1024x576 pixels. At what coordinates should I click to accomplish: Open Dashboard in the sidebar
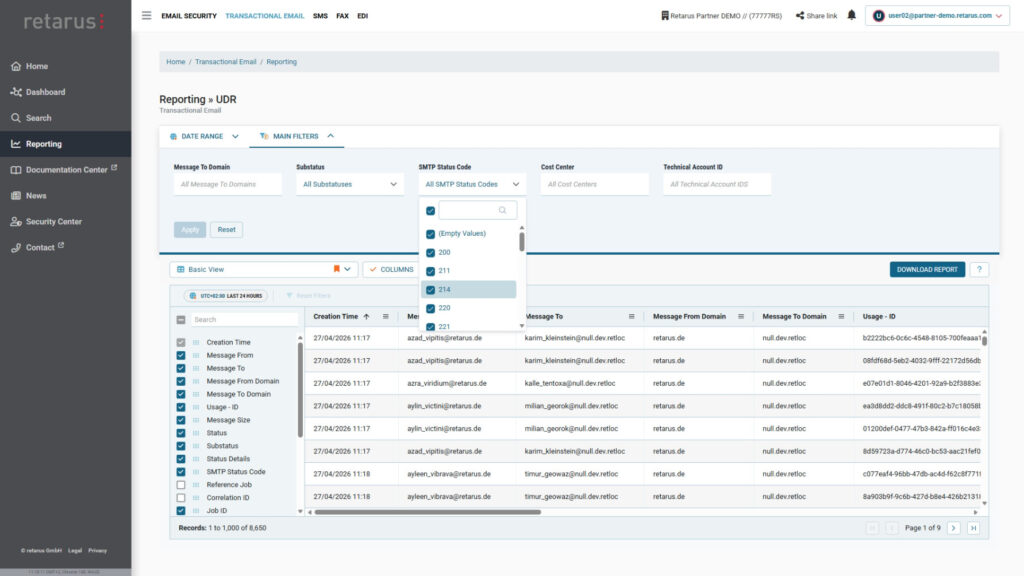click(x=45, y=92)
